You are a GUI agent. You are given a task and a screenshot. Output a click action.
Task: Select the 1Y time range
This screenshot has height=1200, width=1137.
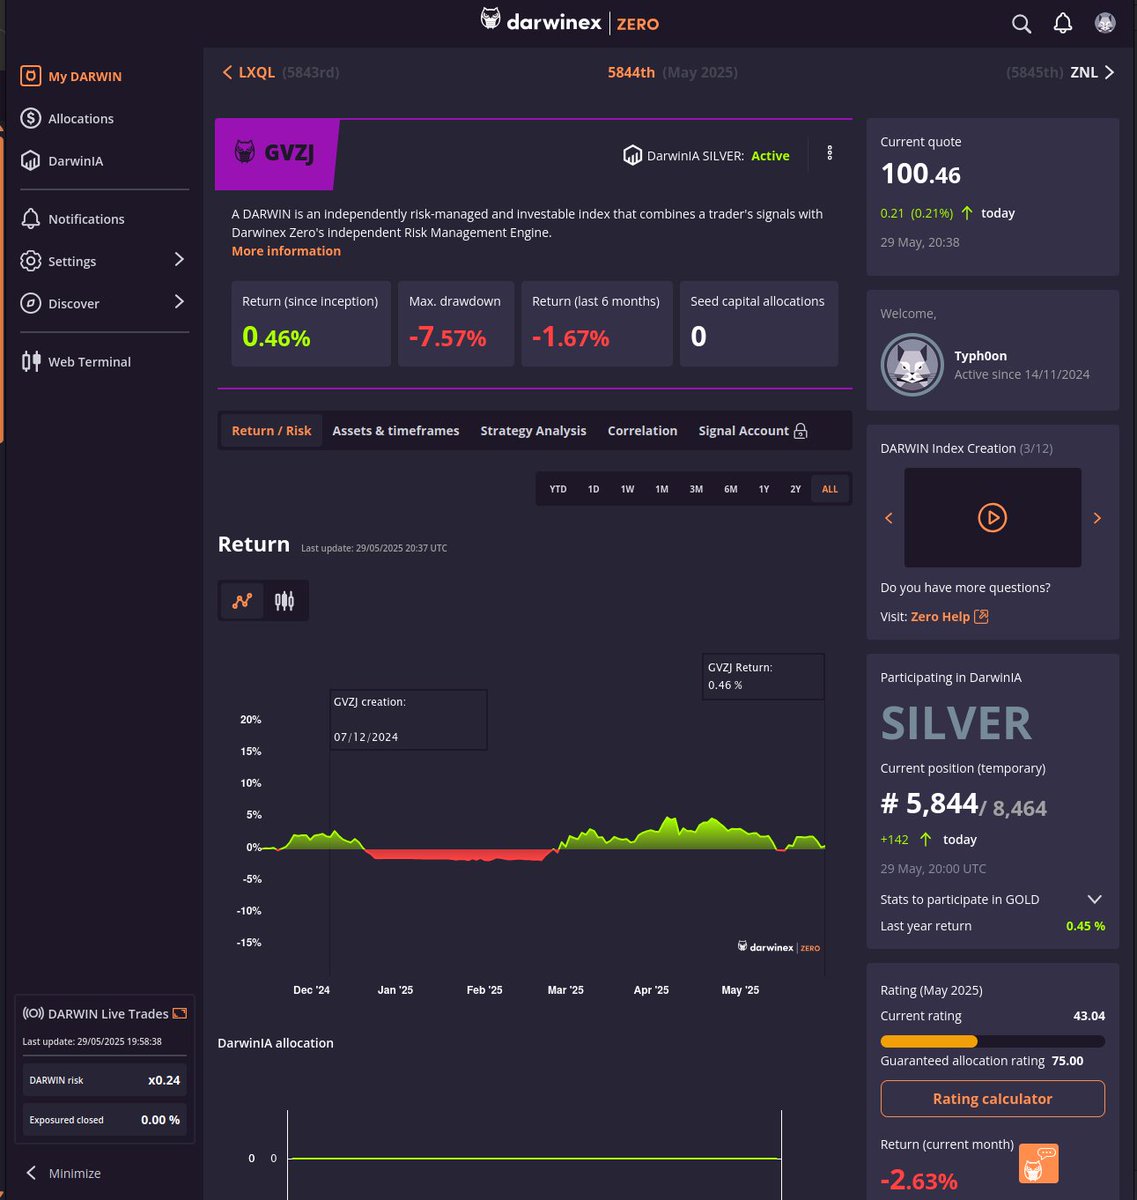(x=764, y=489)
